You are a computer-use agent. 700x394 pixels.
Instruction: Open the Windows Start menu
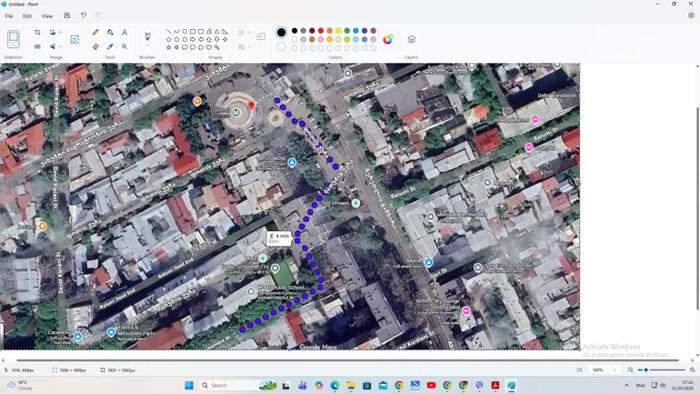tap(189, 385)
